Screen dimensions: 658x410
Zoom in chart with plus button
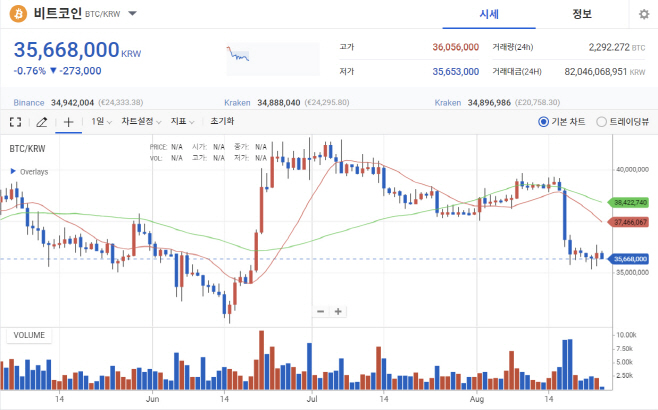[x=338, y=311]
